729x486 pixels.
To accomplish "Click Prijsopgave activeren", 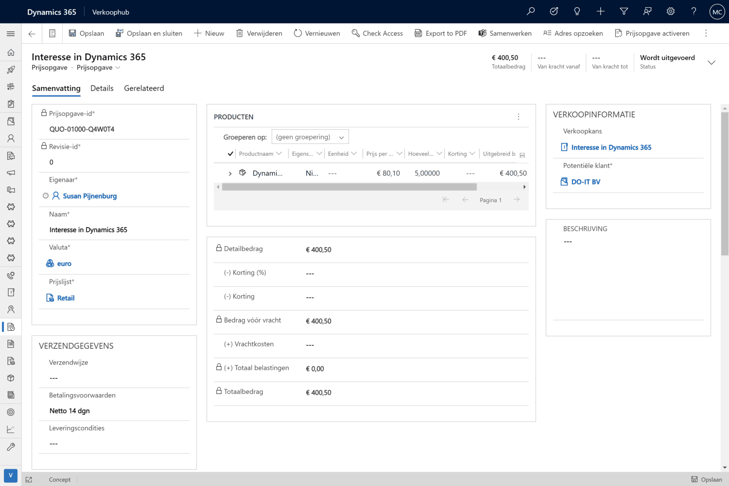I will 652,33.
